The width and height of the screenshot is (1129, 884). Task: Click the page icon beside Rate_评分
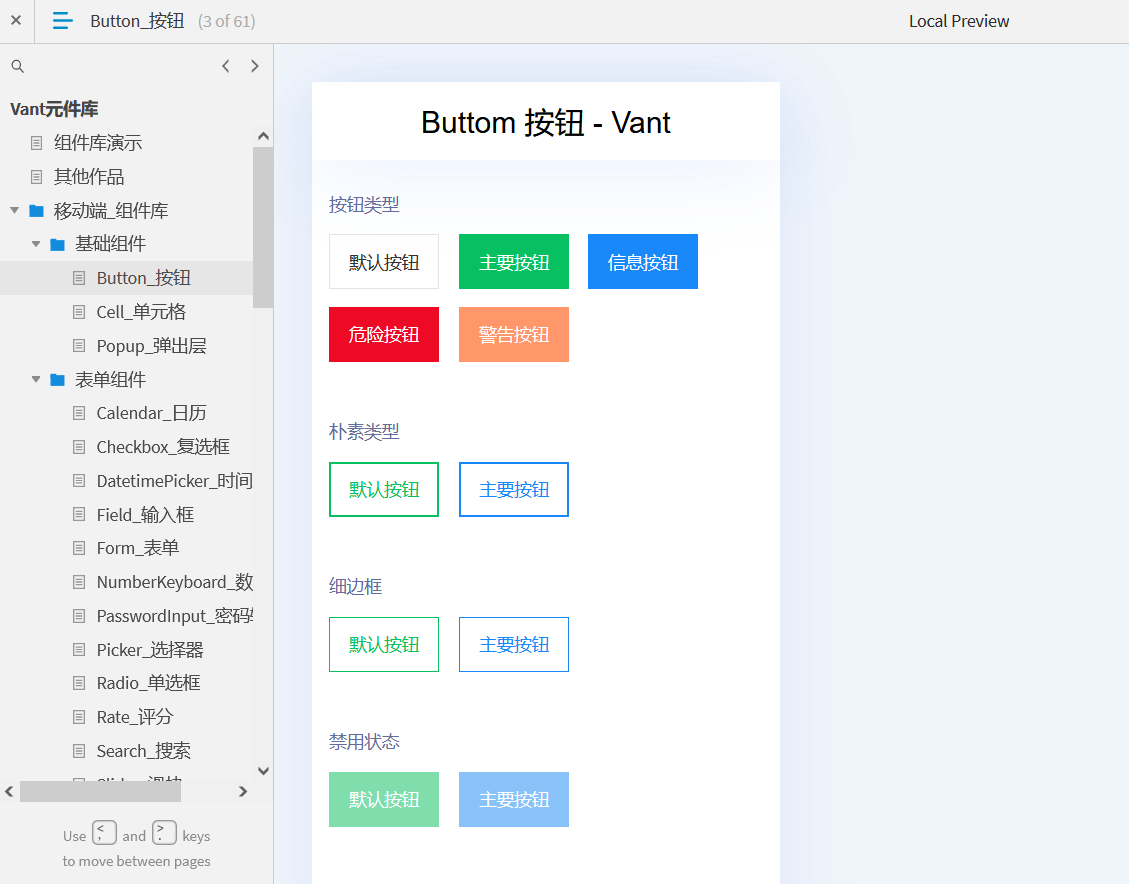79,717
